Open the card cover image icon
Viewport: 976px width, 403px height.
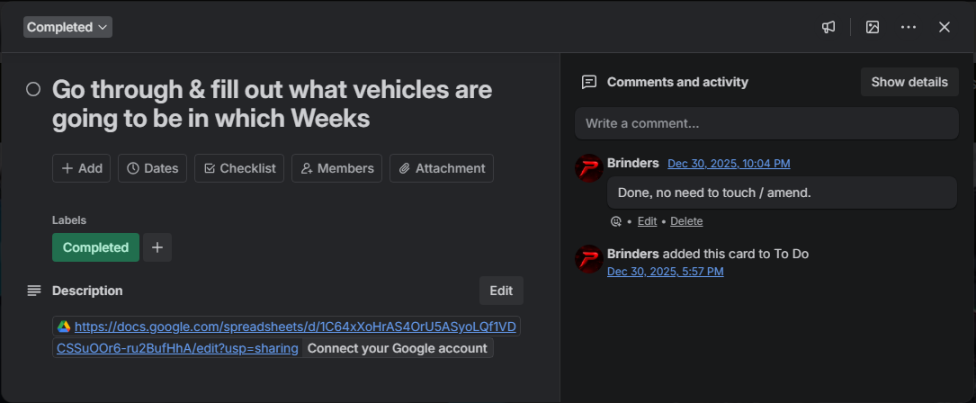tap(873, 27)
